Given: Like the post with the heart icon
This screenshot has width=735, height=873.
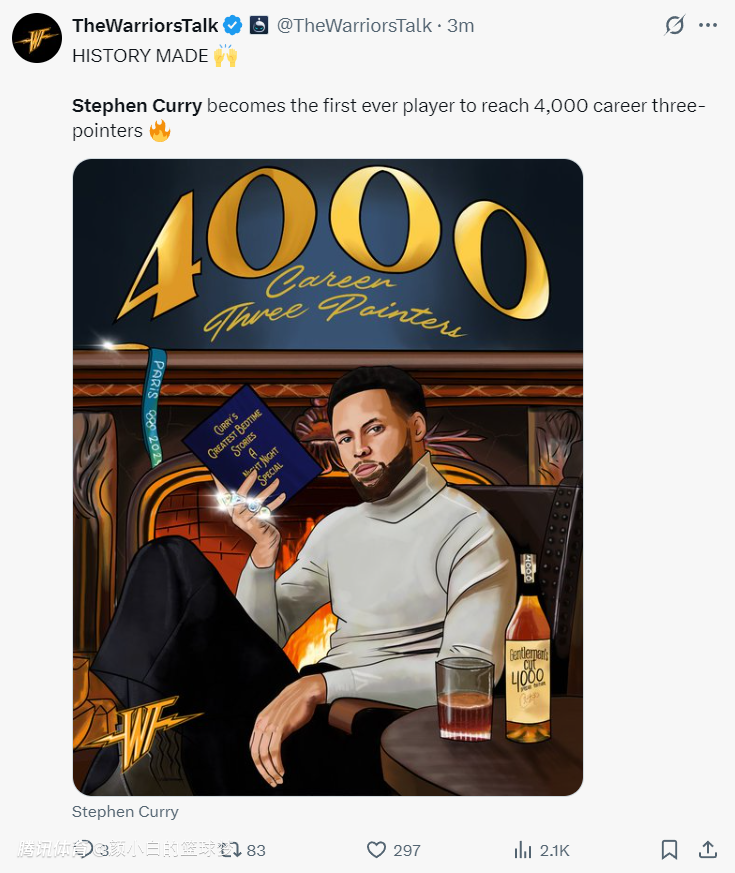Looking at the screenshot, I should pos(376,849).
